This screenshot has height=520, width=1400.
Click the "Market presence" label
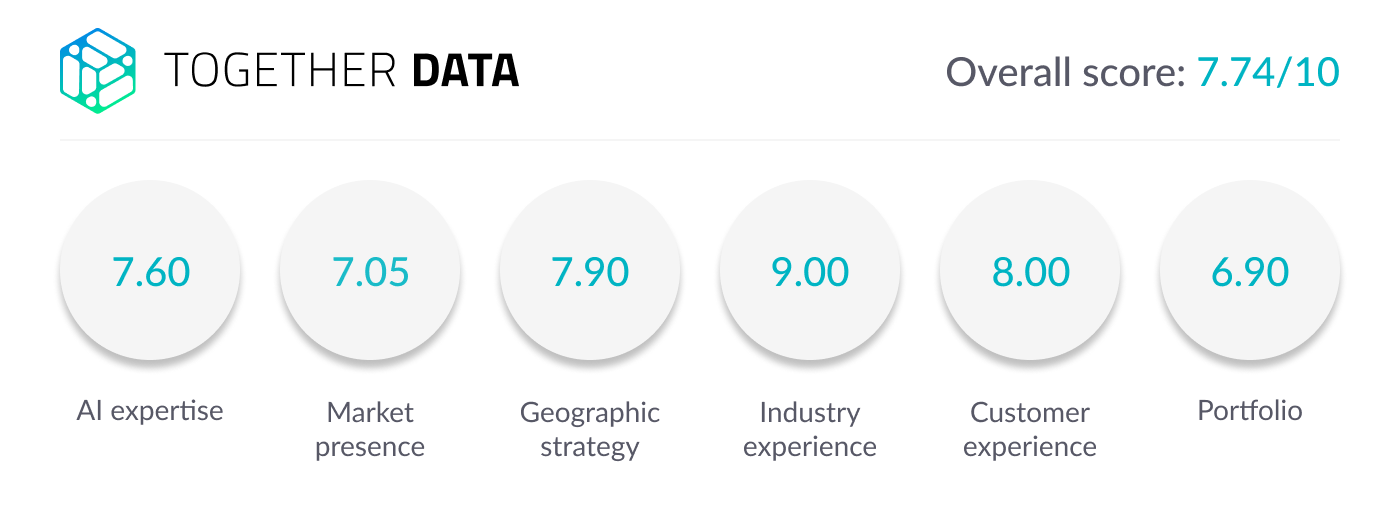[x=370, y=429]
